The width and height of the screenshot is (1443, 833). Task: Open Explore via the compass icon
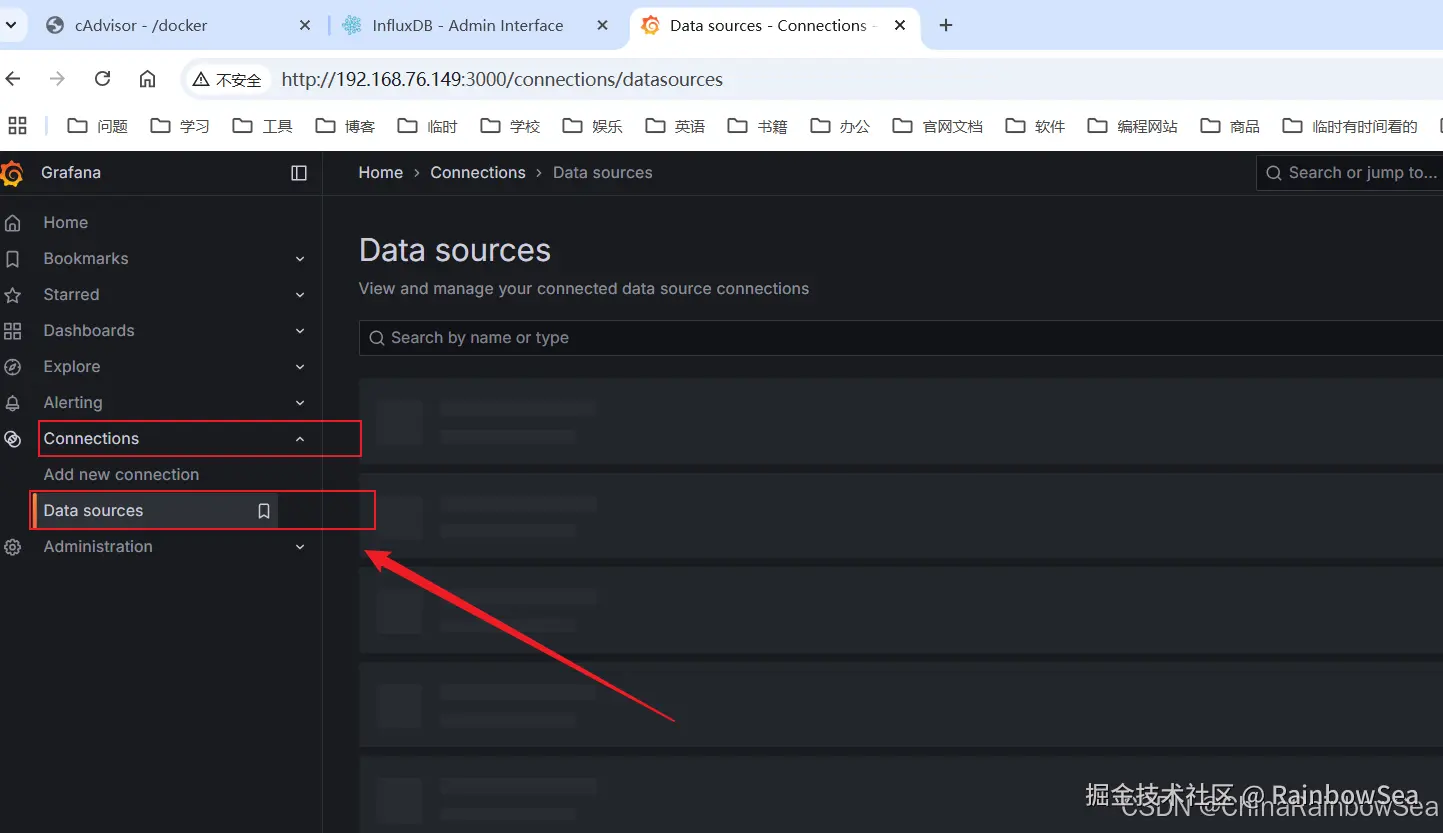[x=13, y=367]
